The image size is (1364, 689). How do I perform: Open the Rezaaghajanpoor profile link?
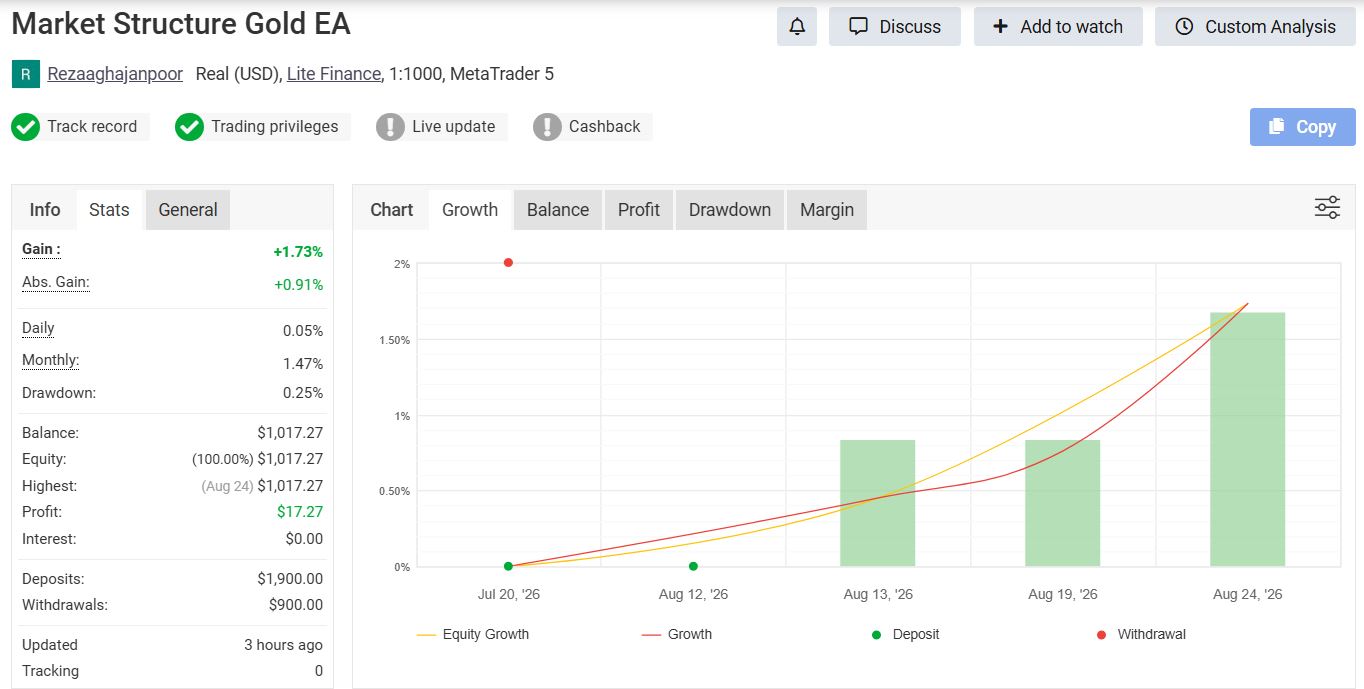point(115,74)
